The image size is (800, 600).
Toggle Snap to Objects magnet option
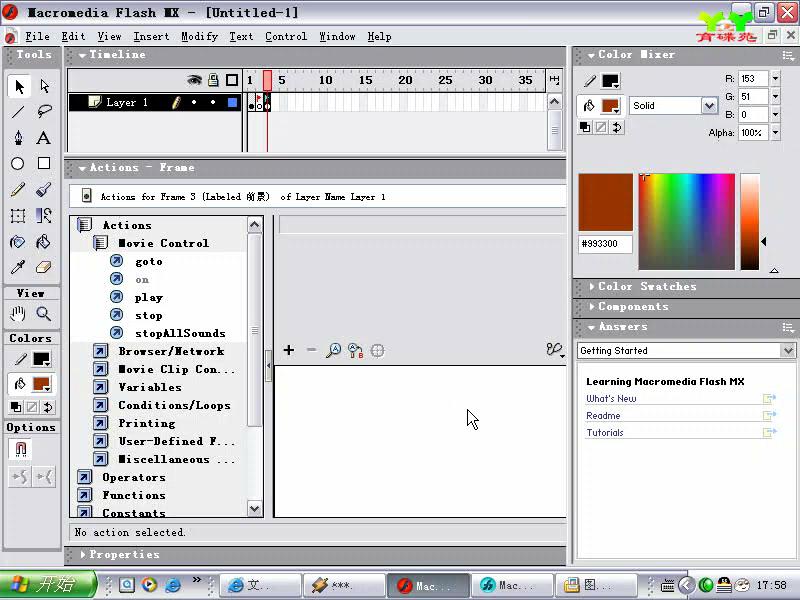pyautogui.click(x=20, y=449)
